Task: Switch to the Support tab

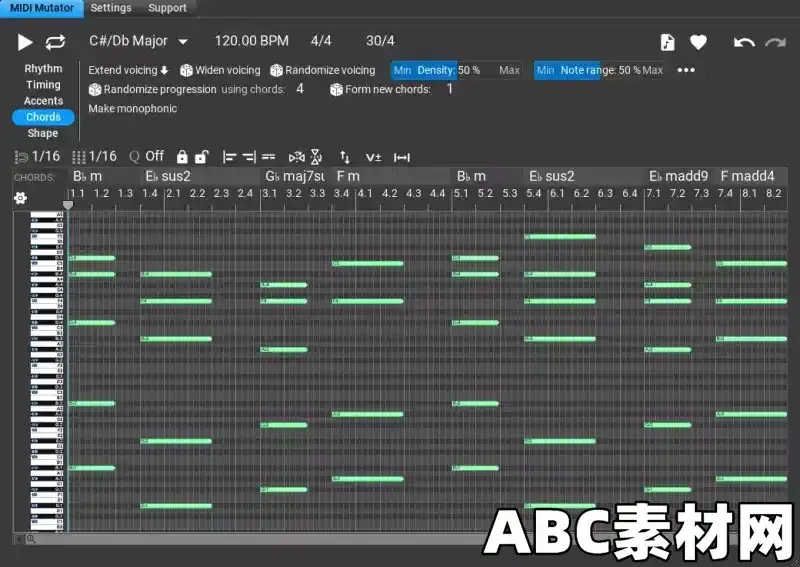Action: [x=167, y=8]
